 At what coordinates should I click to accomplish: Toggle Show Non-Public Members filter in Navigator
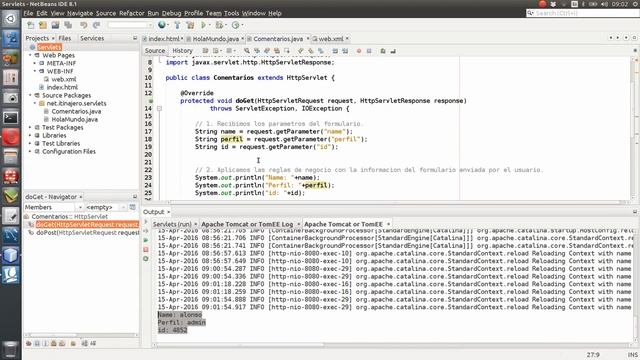53,343
